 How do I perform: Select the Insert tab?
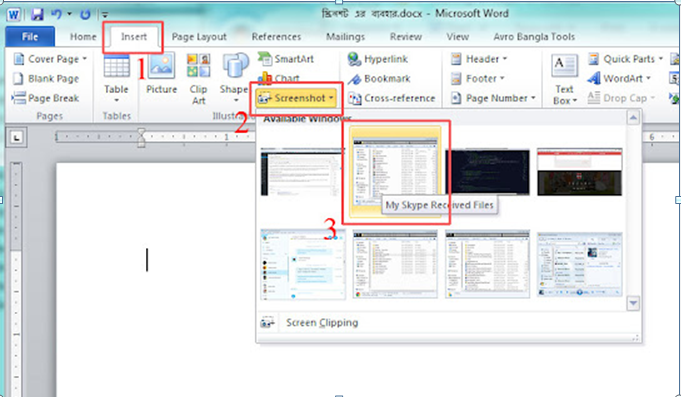(x=134, y=37)
